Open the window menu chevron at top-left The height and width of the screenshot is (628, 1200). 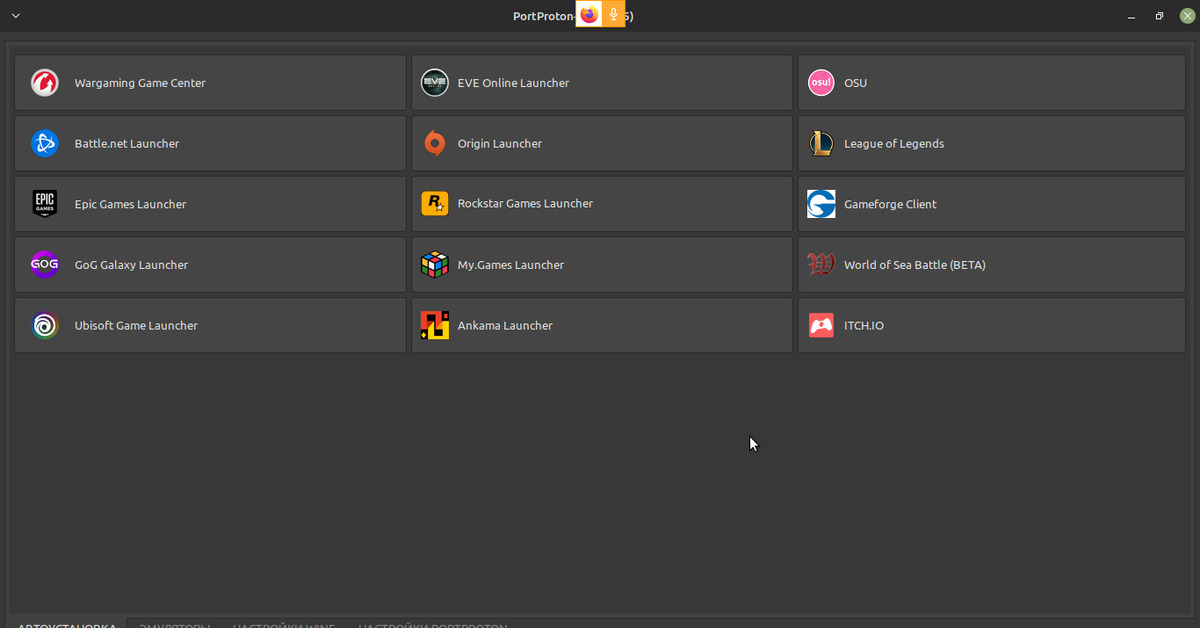(x=15, y=16)
